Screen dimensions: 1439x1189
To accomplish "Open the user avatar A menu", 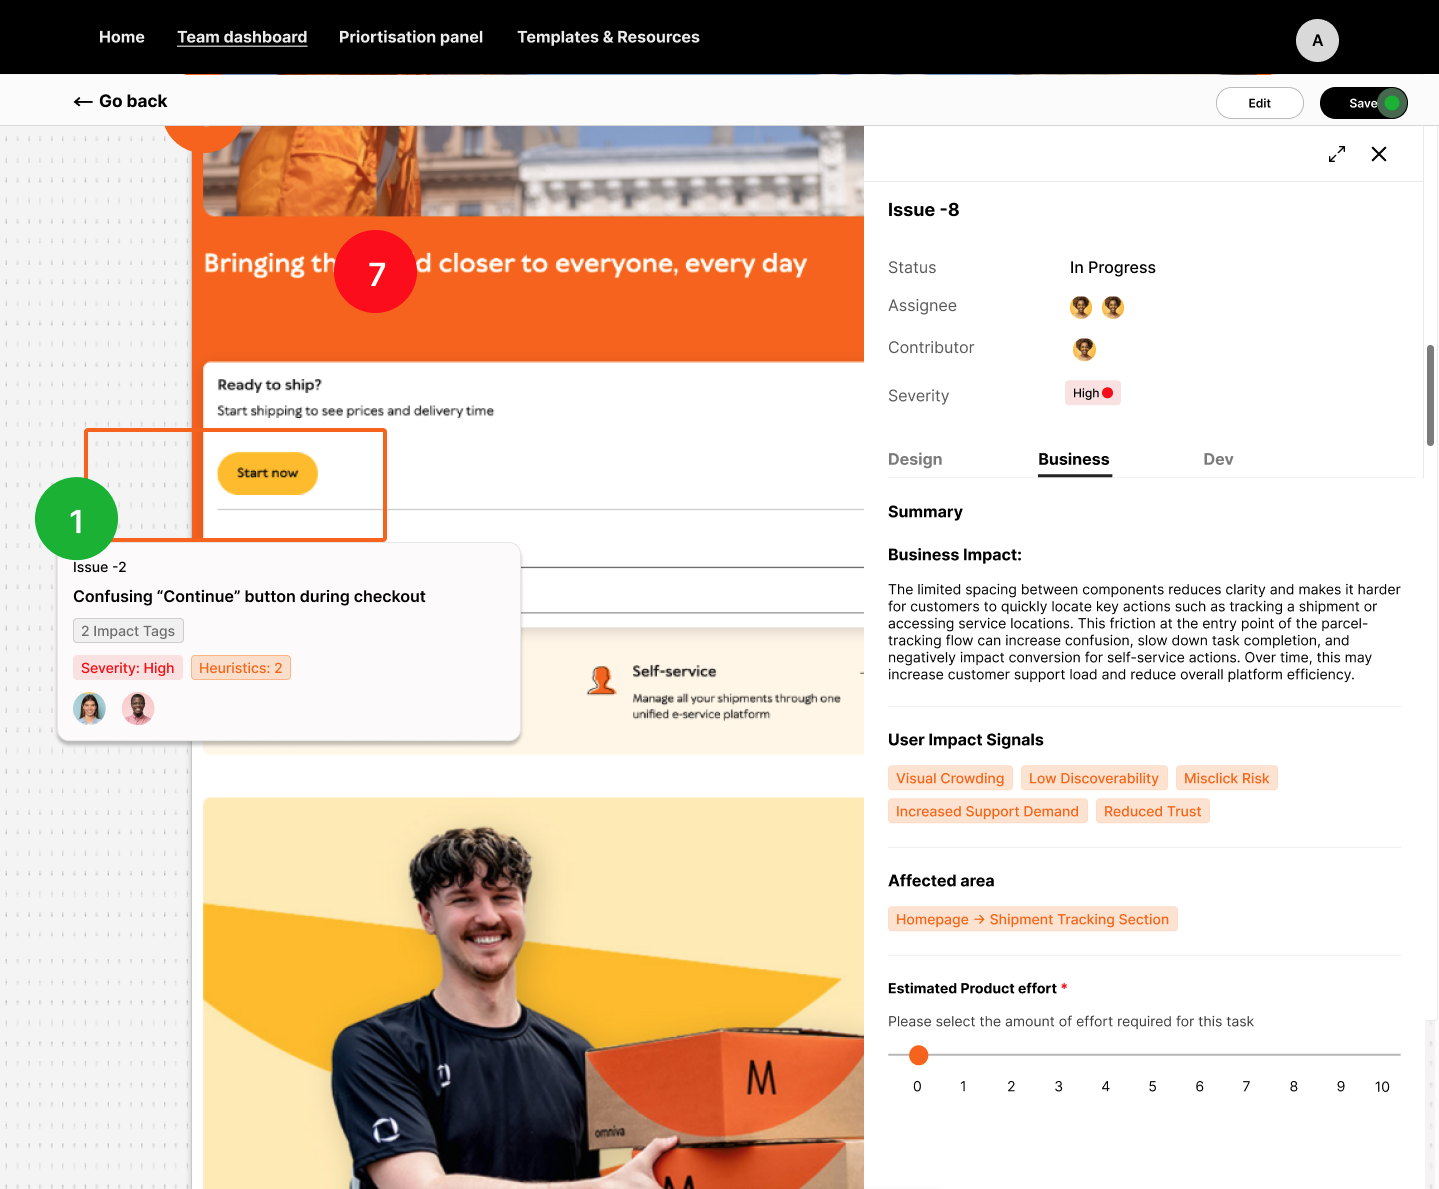I will tap(1317, 41).
